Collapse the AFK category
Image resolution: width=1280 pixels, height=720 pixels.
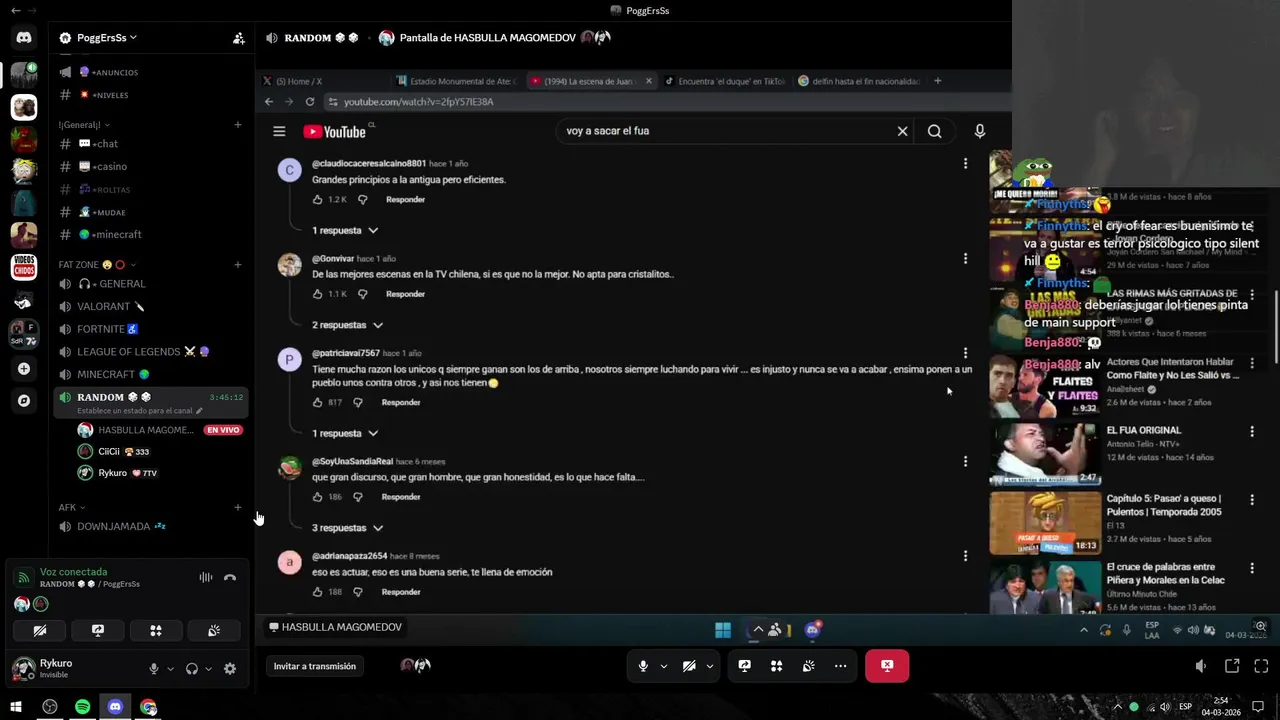pos(72,508)
